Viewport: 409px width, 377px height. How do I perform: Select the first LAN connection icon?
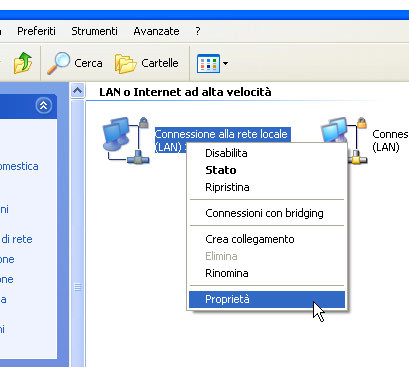click(126, 140)
